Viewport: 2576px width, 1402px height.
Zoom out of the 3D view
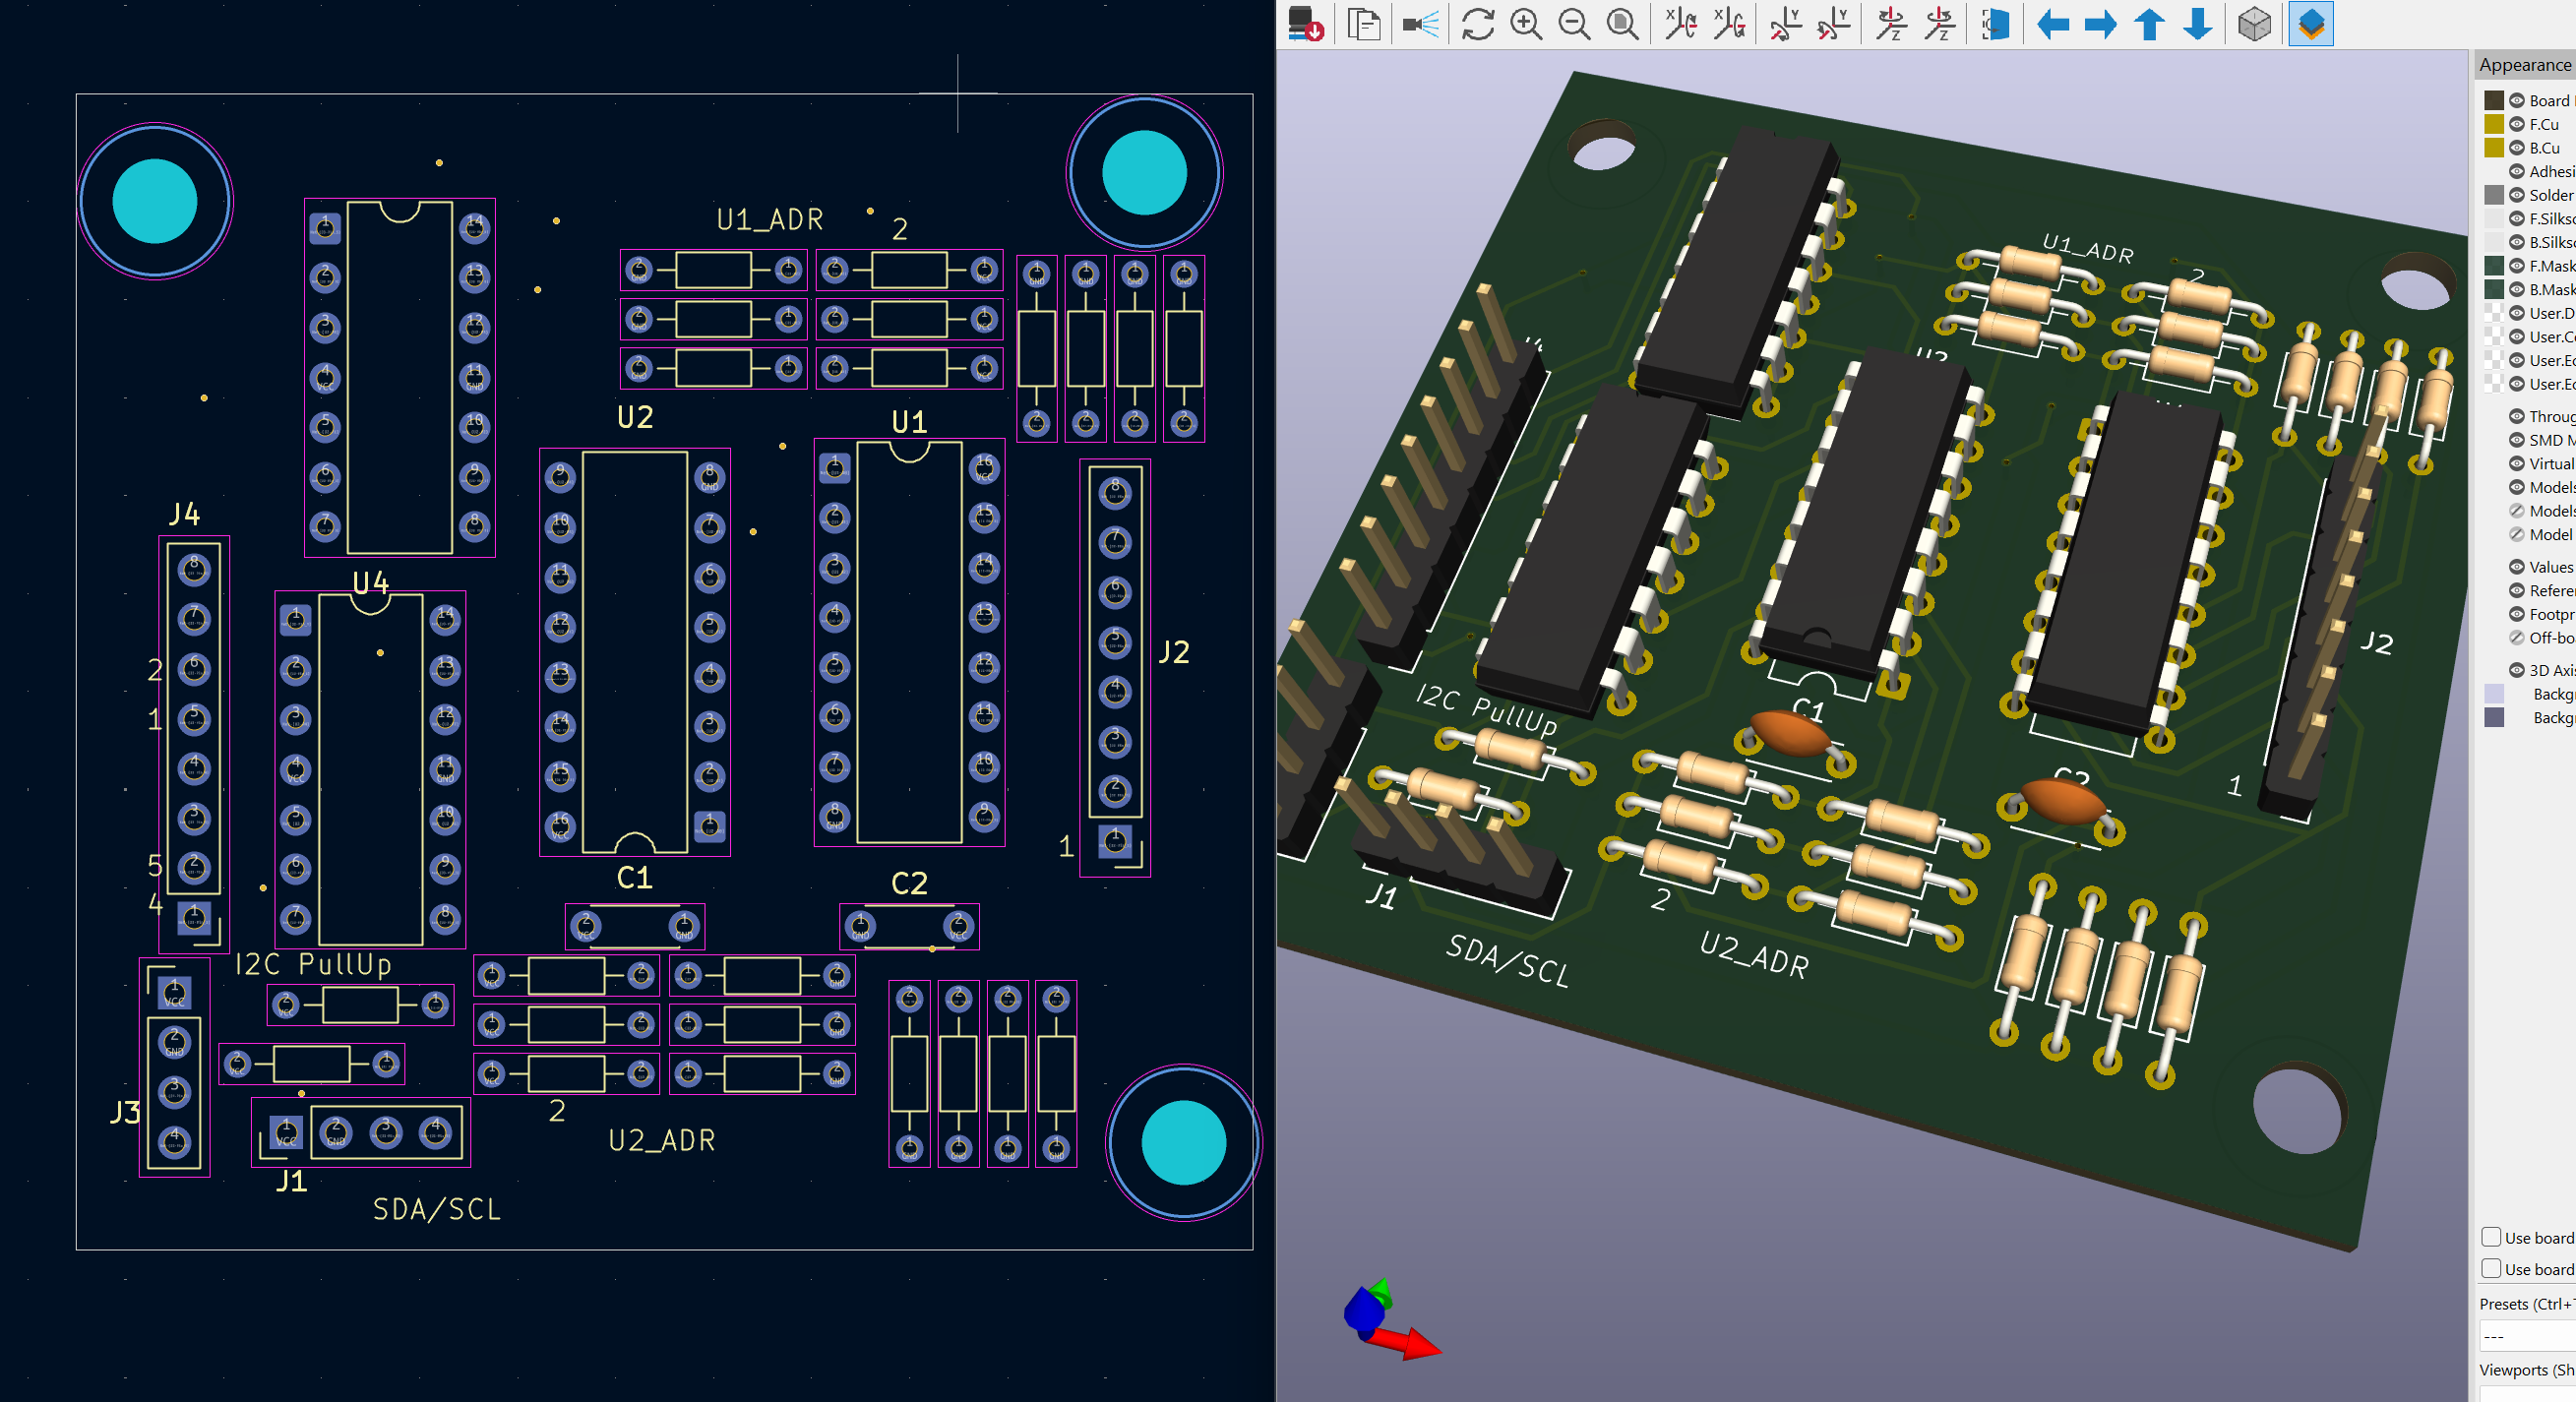pos(1575,25)
